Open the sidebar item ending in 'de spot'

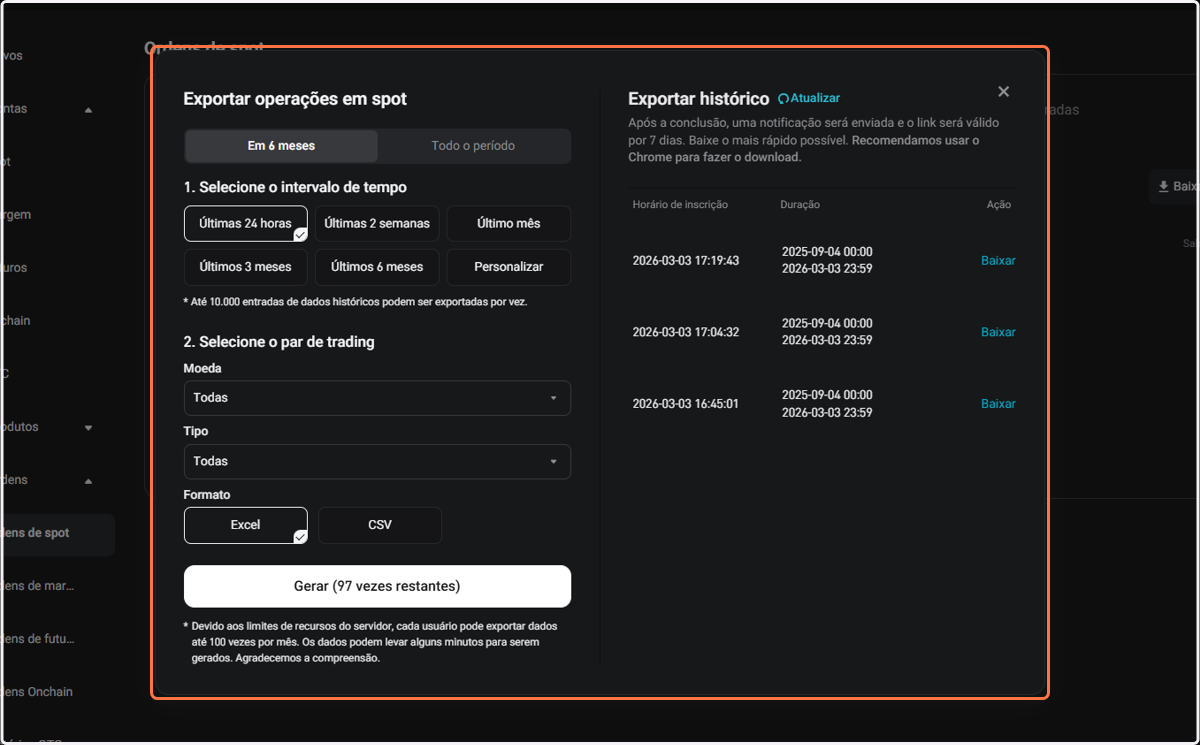point(57,534)
